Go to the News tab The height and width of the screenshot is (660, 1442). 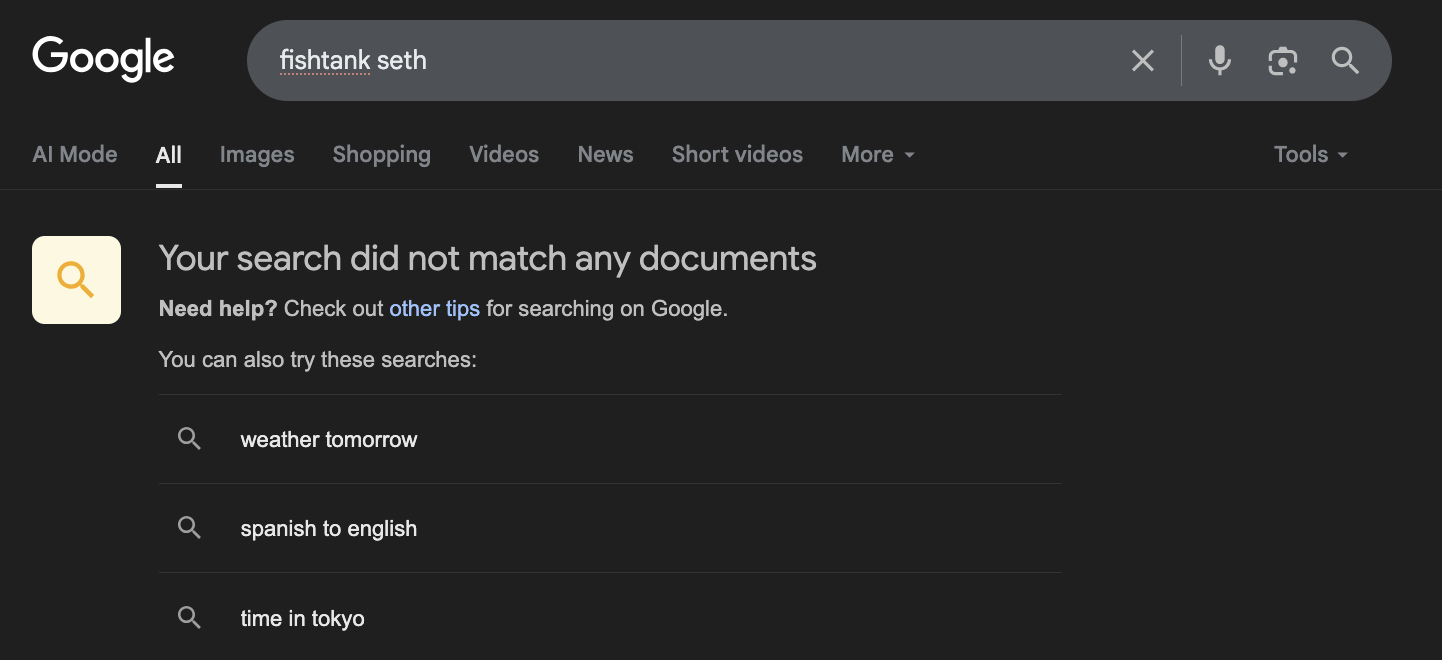pyautogui.click(x=605, y=155)
